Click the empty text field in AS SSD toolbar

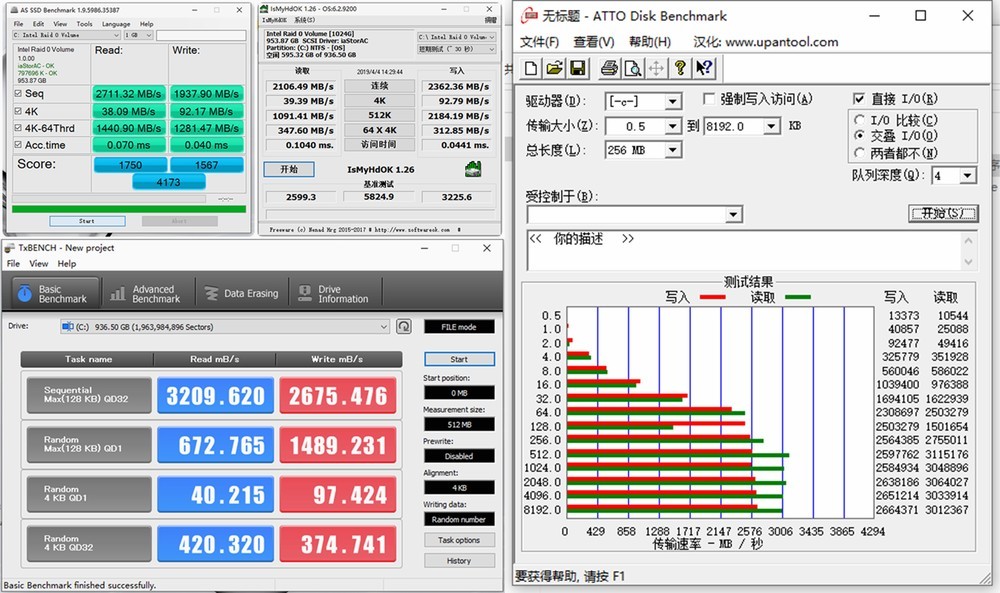[201, 35]
